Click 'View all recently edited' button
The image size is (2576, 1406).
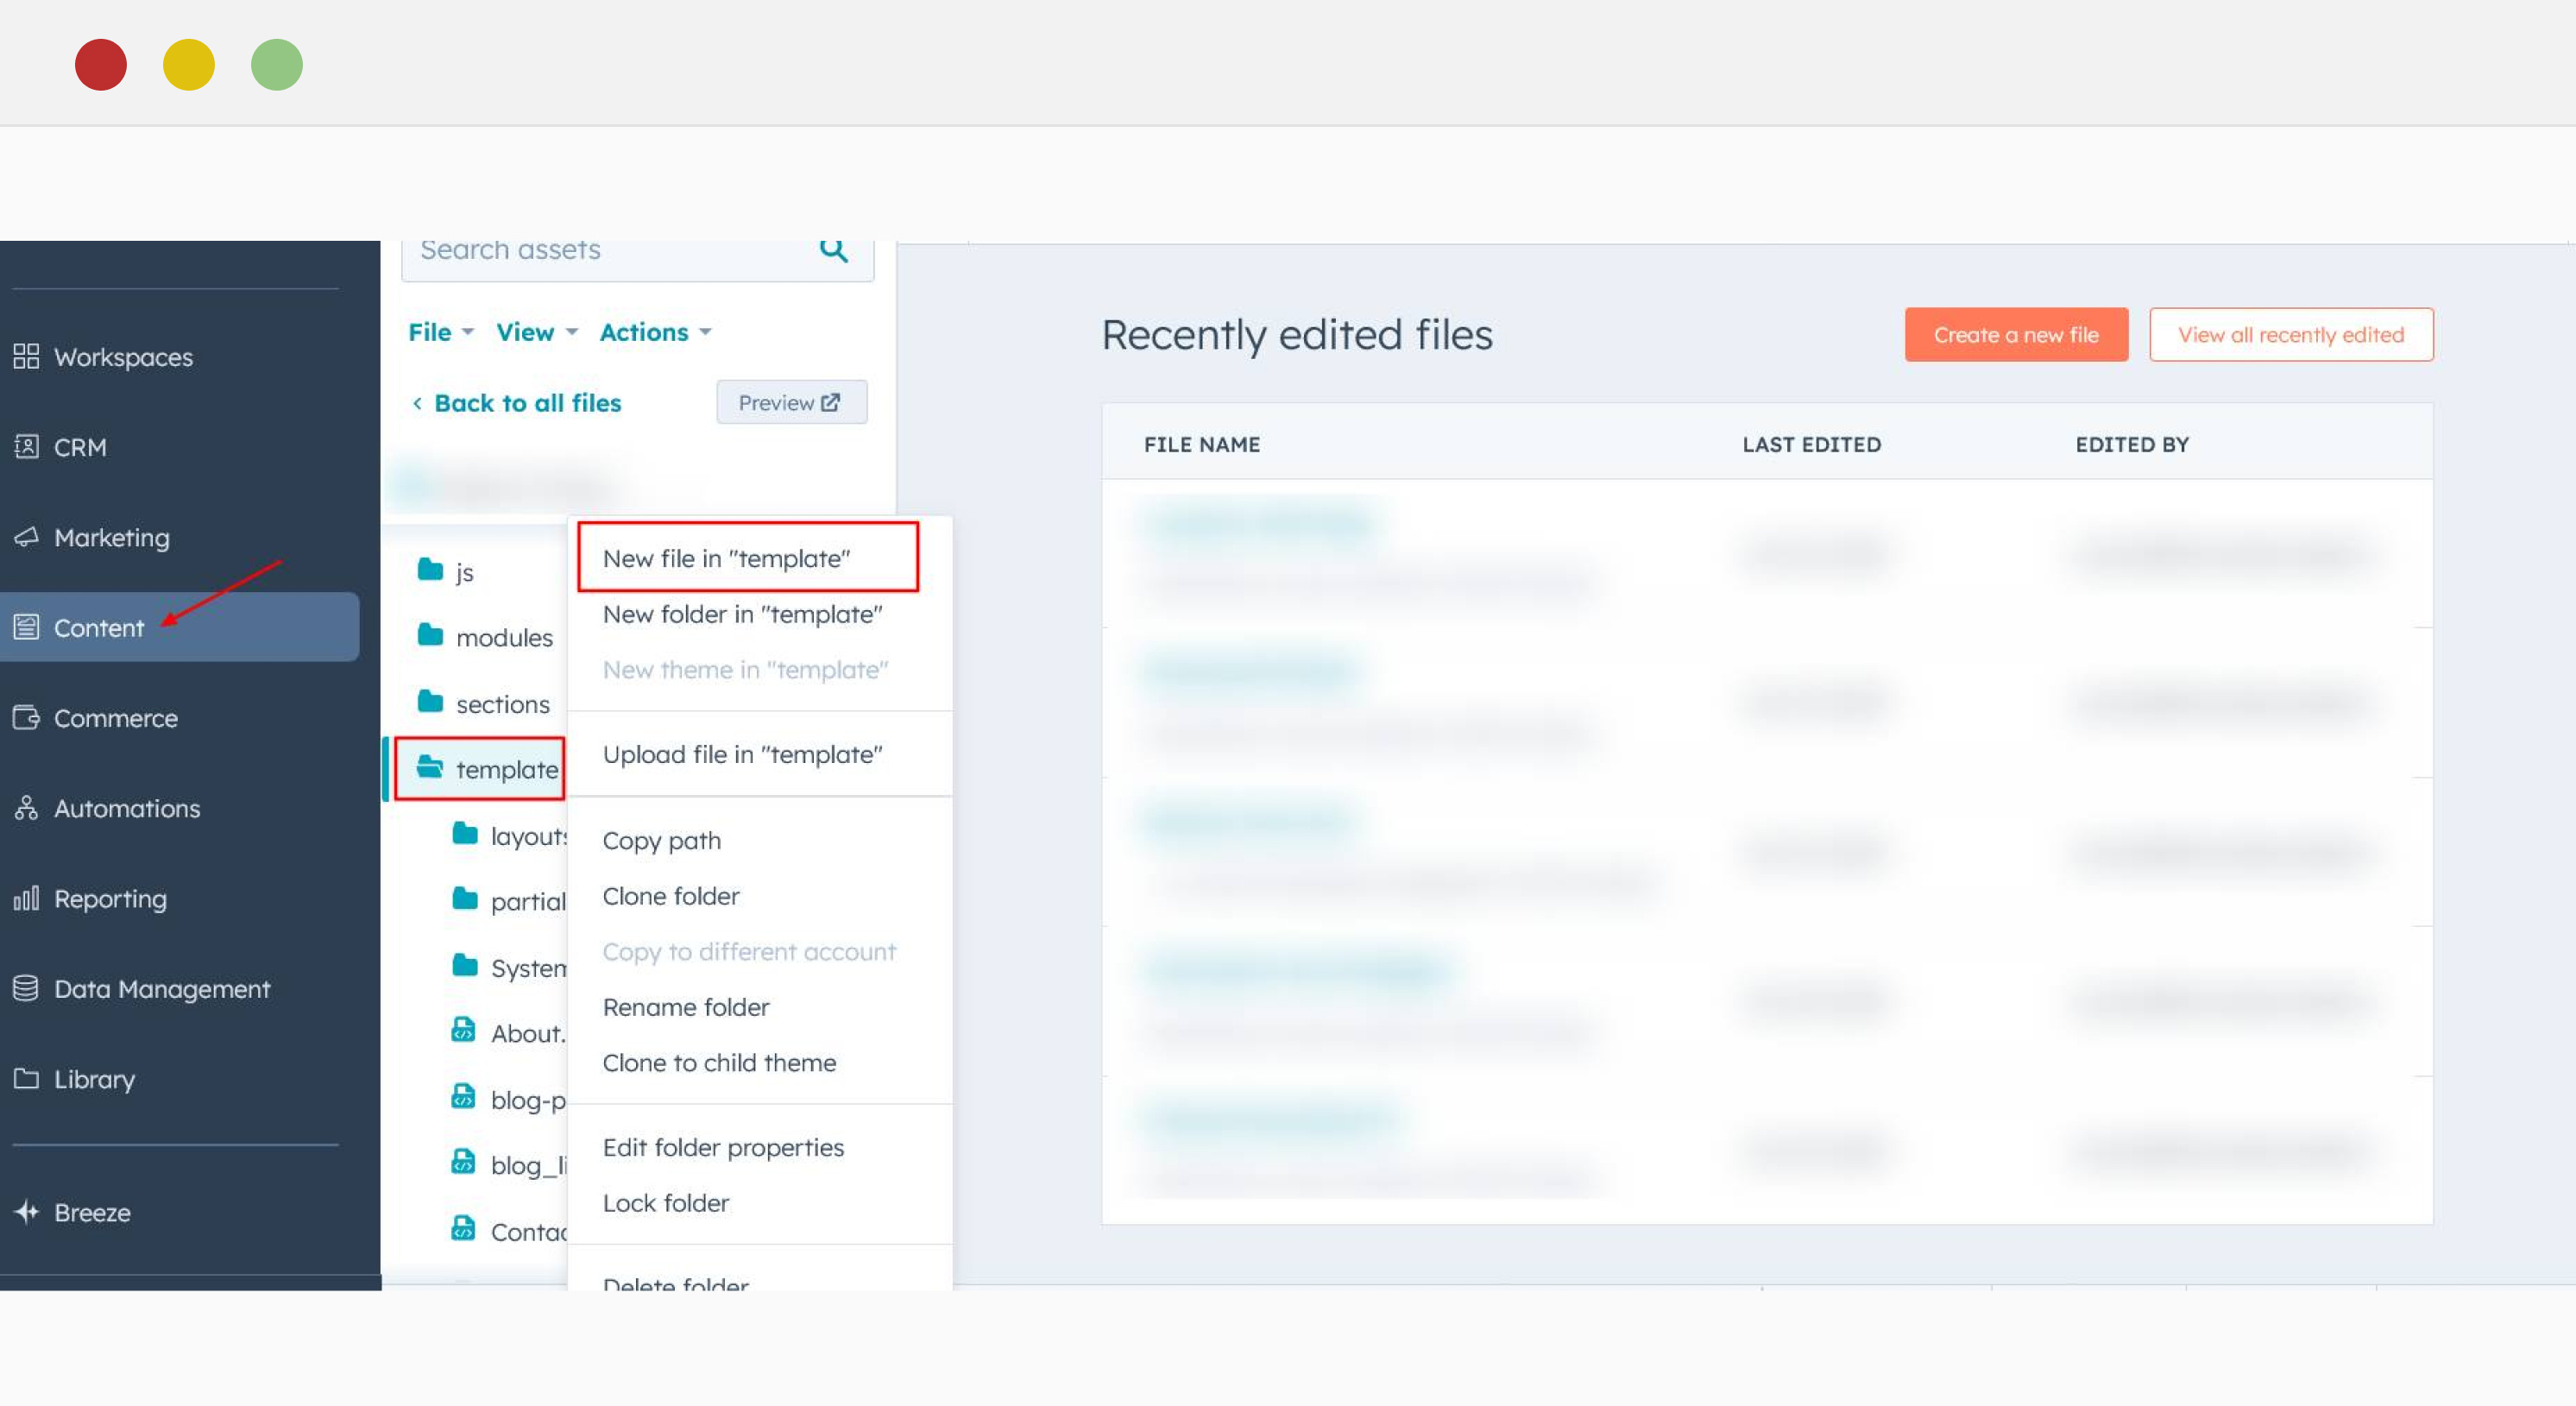click(2290, 334)
